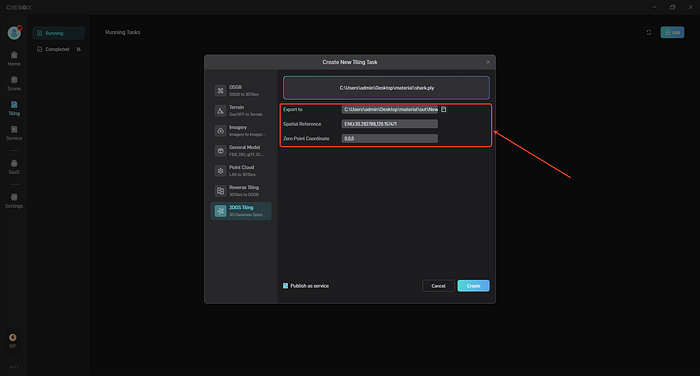Click the Add task button

pos(672,32)
